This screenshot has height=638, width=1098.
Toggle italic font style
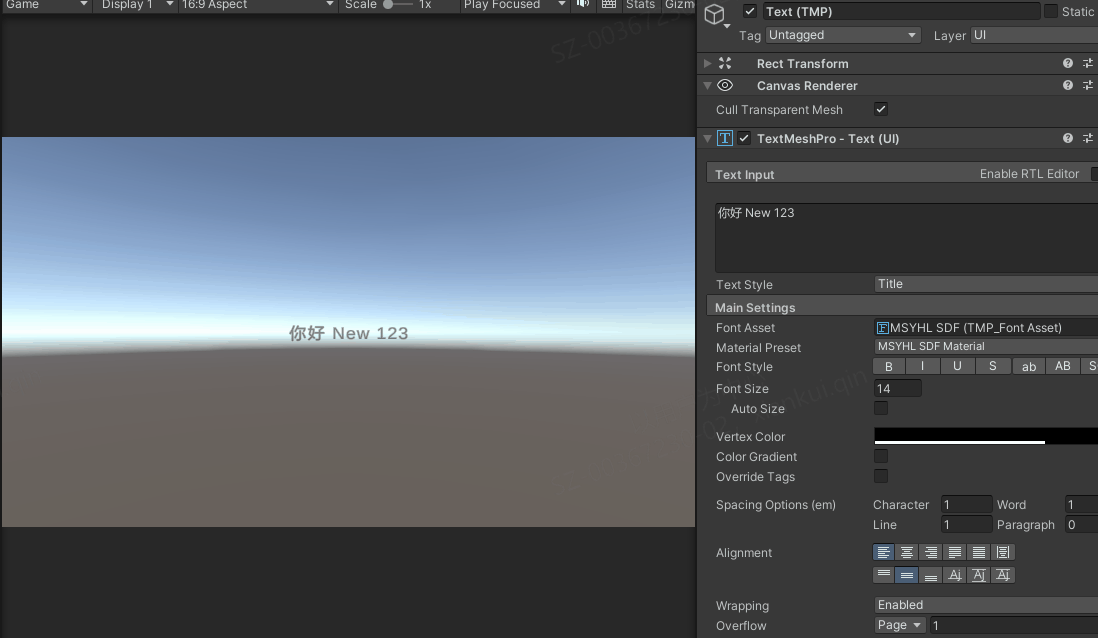point(922,366)
